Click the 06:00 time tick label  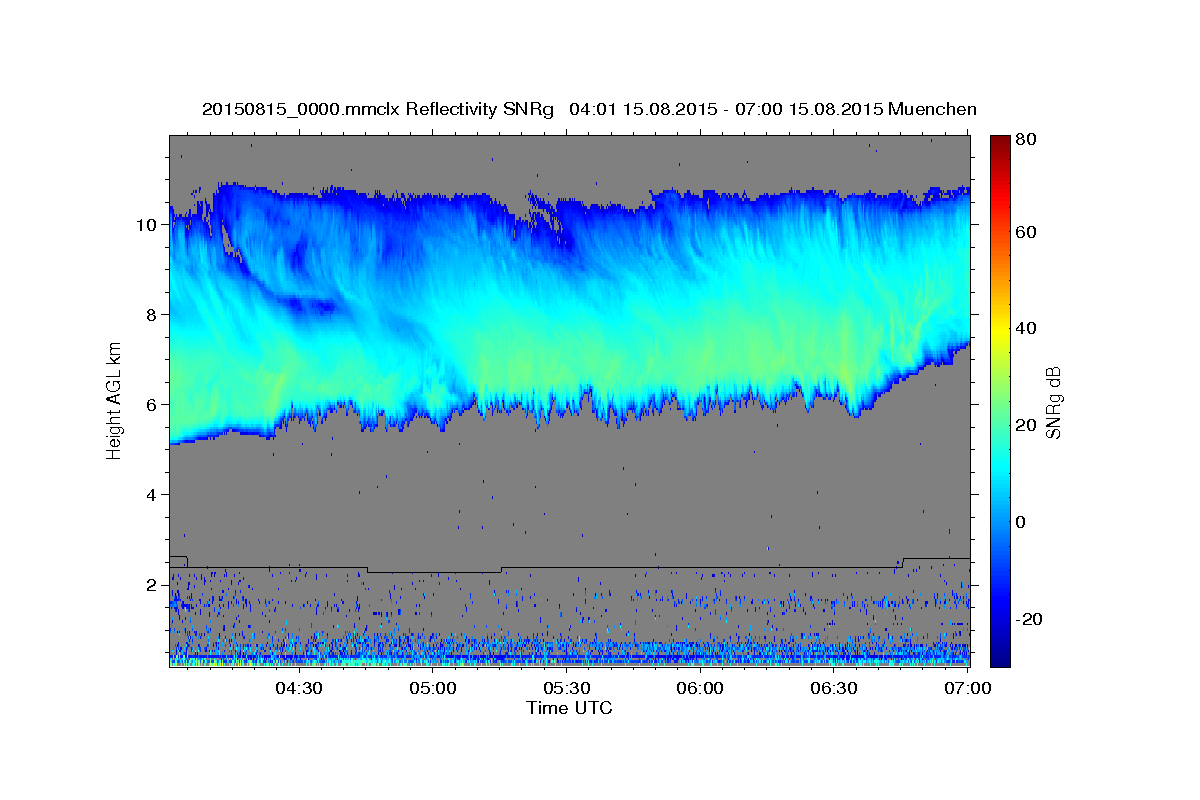point(700,688)
